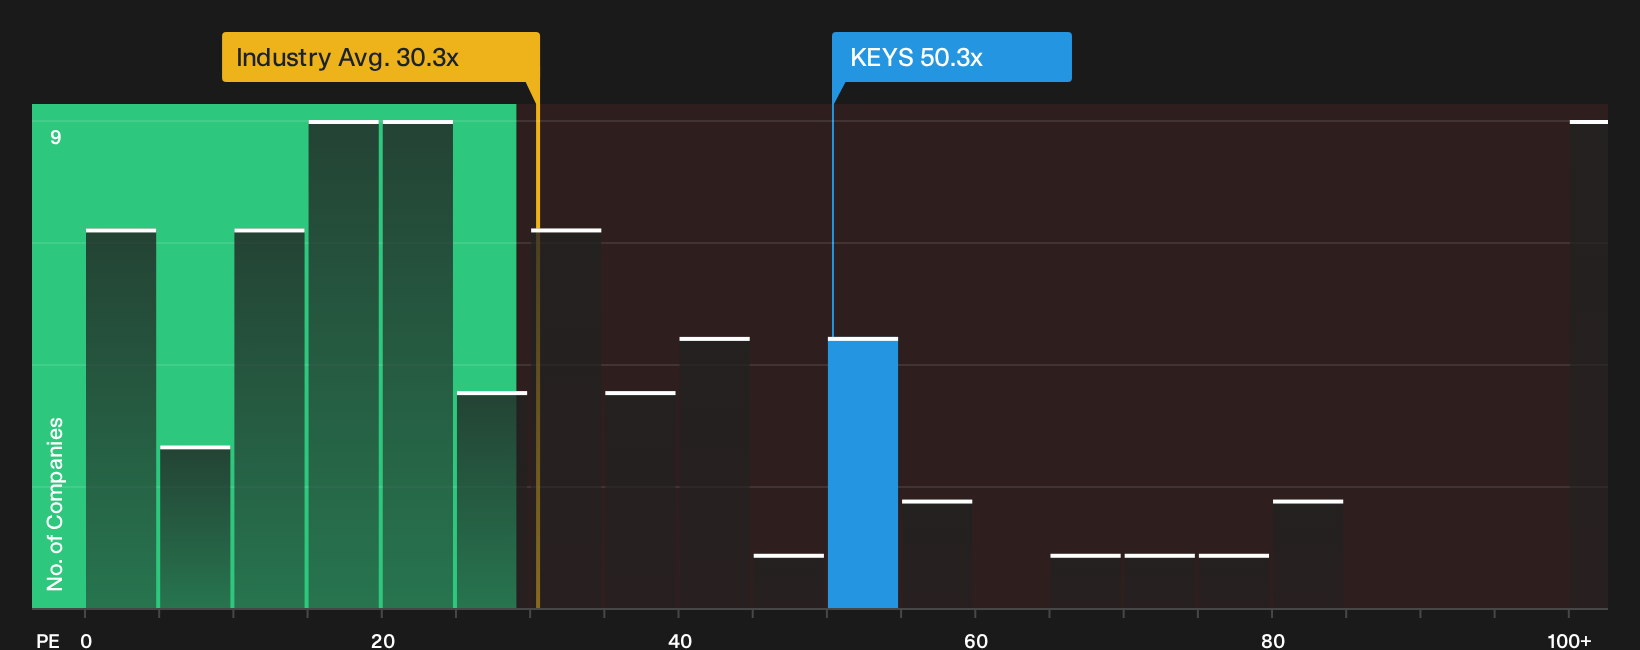Click the tall bar for PE 15-20

coord(344,365)
